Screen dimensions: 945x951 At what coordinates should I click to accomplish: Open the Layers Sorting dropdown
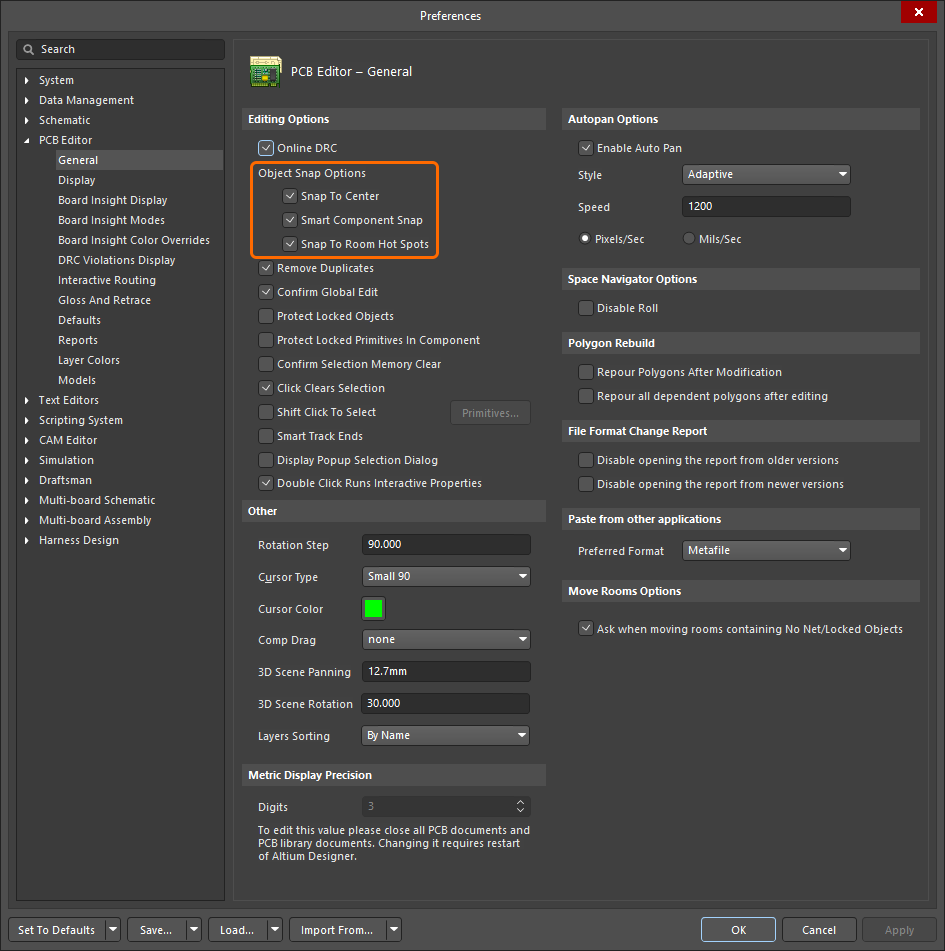click(446, 735)
